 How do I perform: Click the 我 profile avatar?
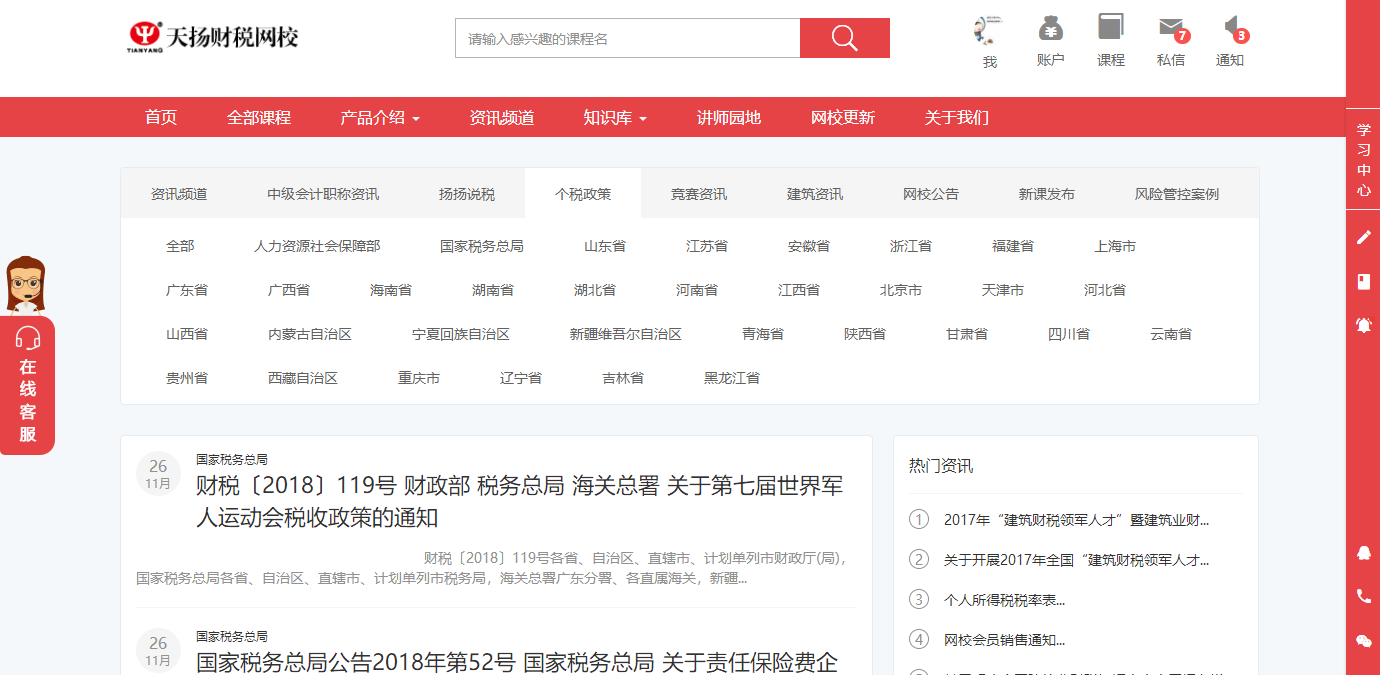click(989, 29)
